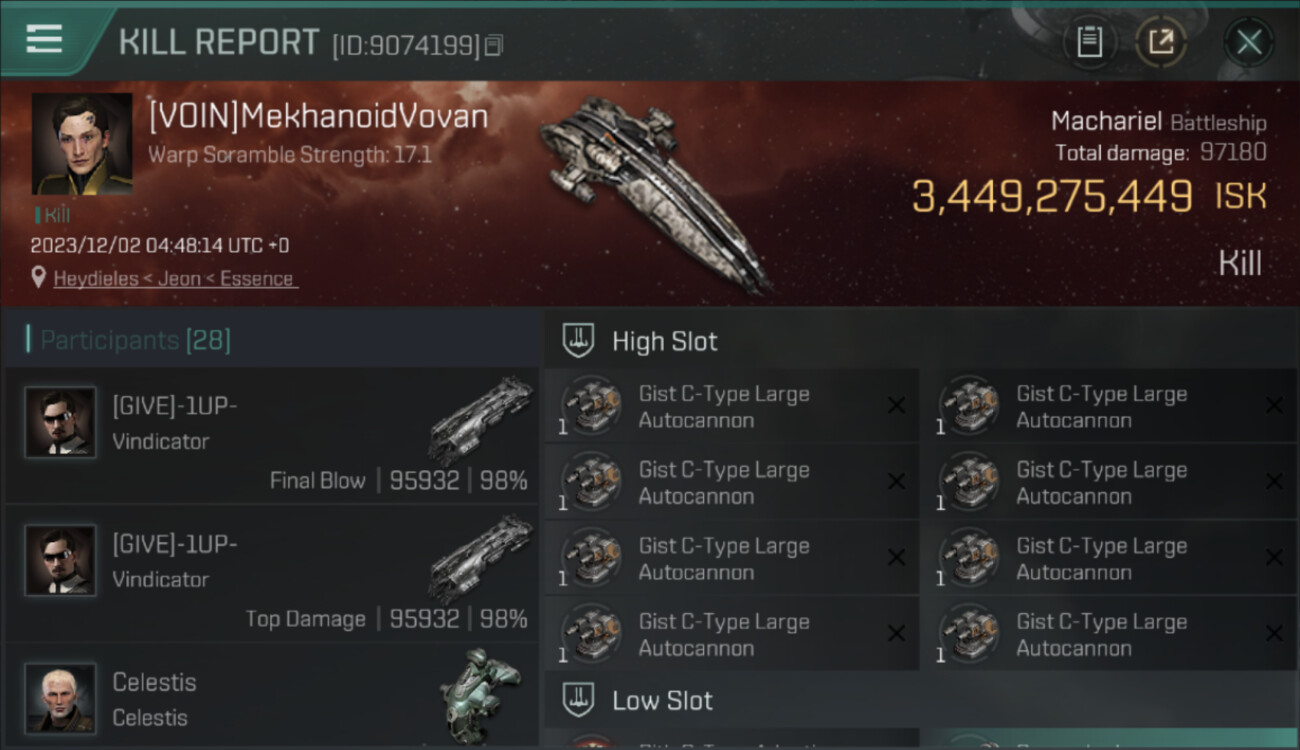This screenshot has width=1300, height=750.
Task: Click the Low Slot section icon
Action: point(578,700)
